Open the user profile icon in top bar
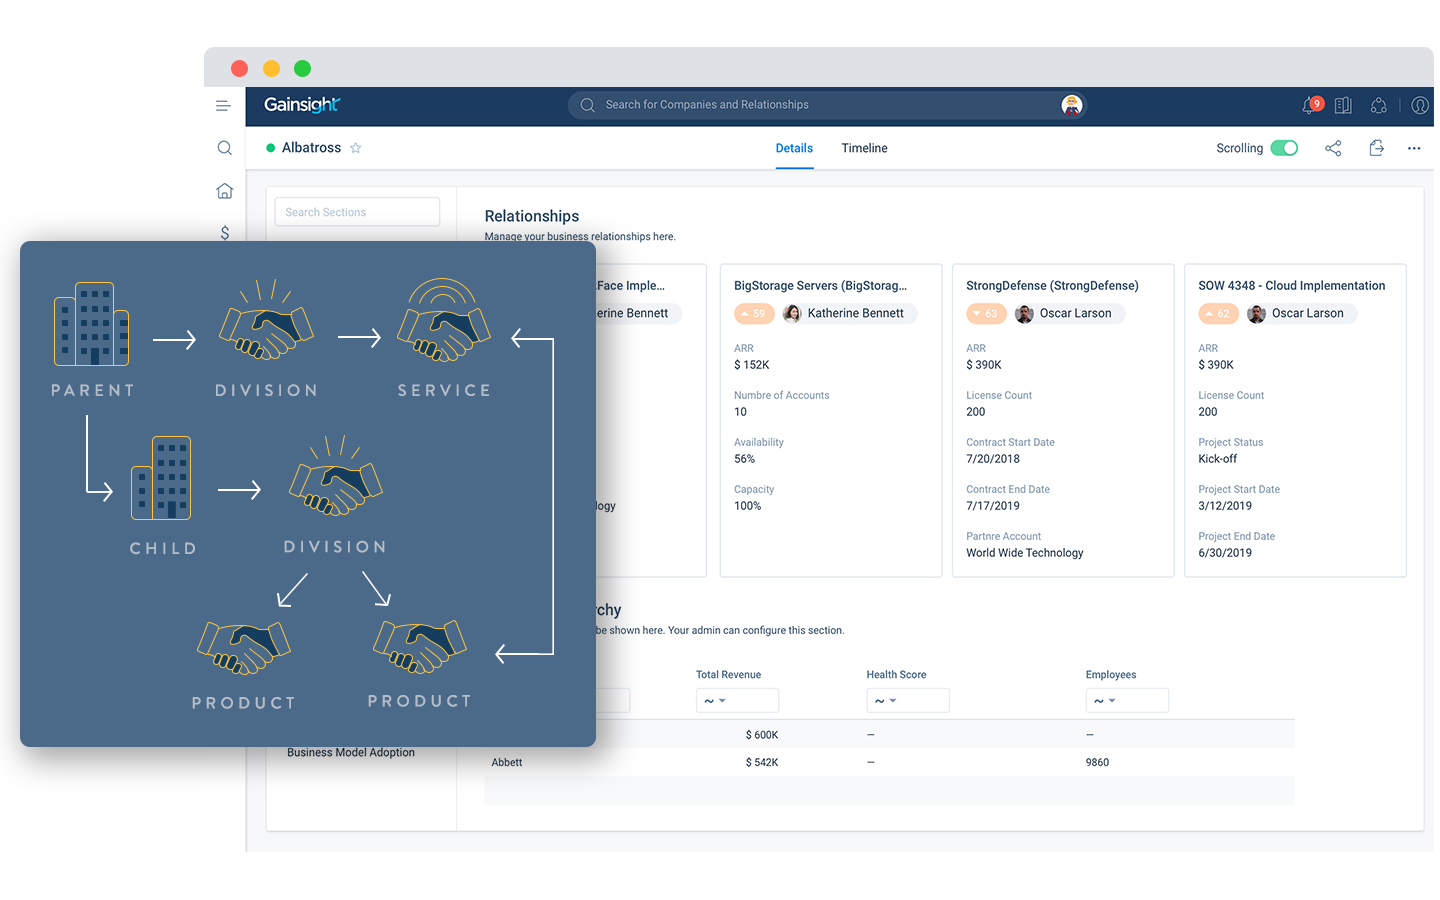 (1419, 105)
